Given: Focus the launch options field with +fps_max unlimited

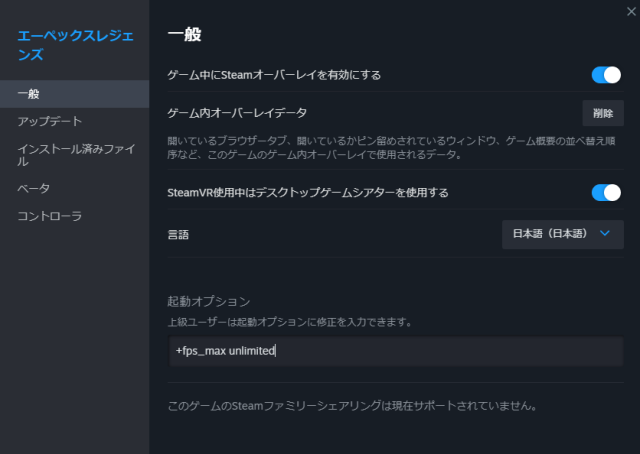Looking at the screenshot, I should pos(394,351).
